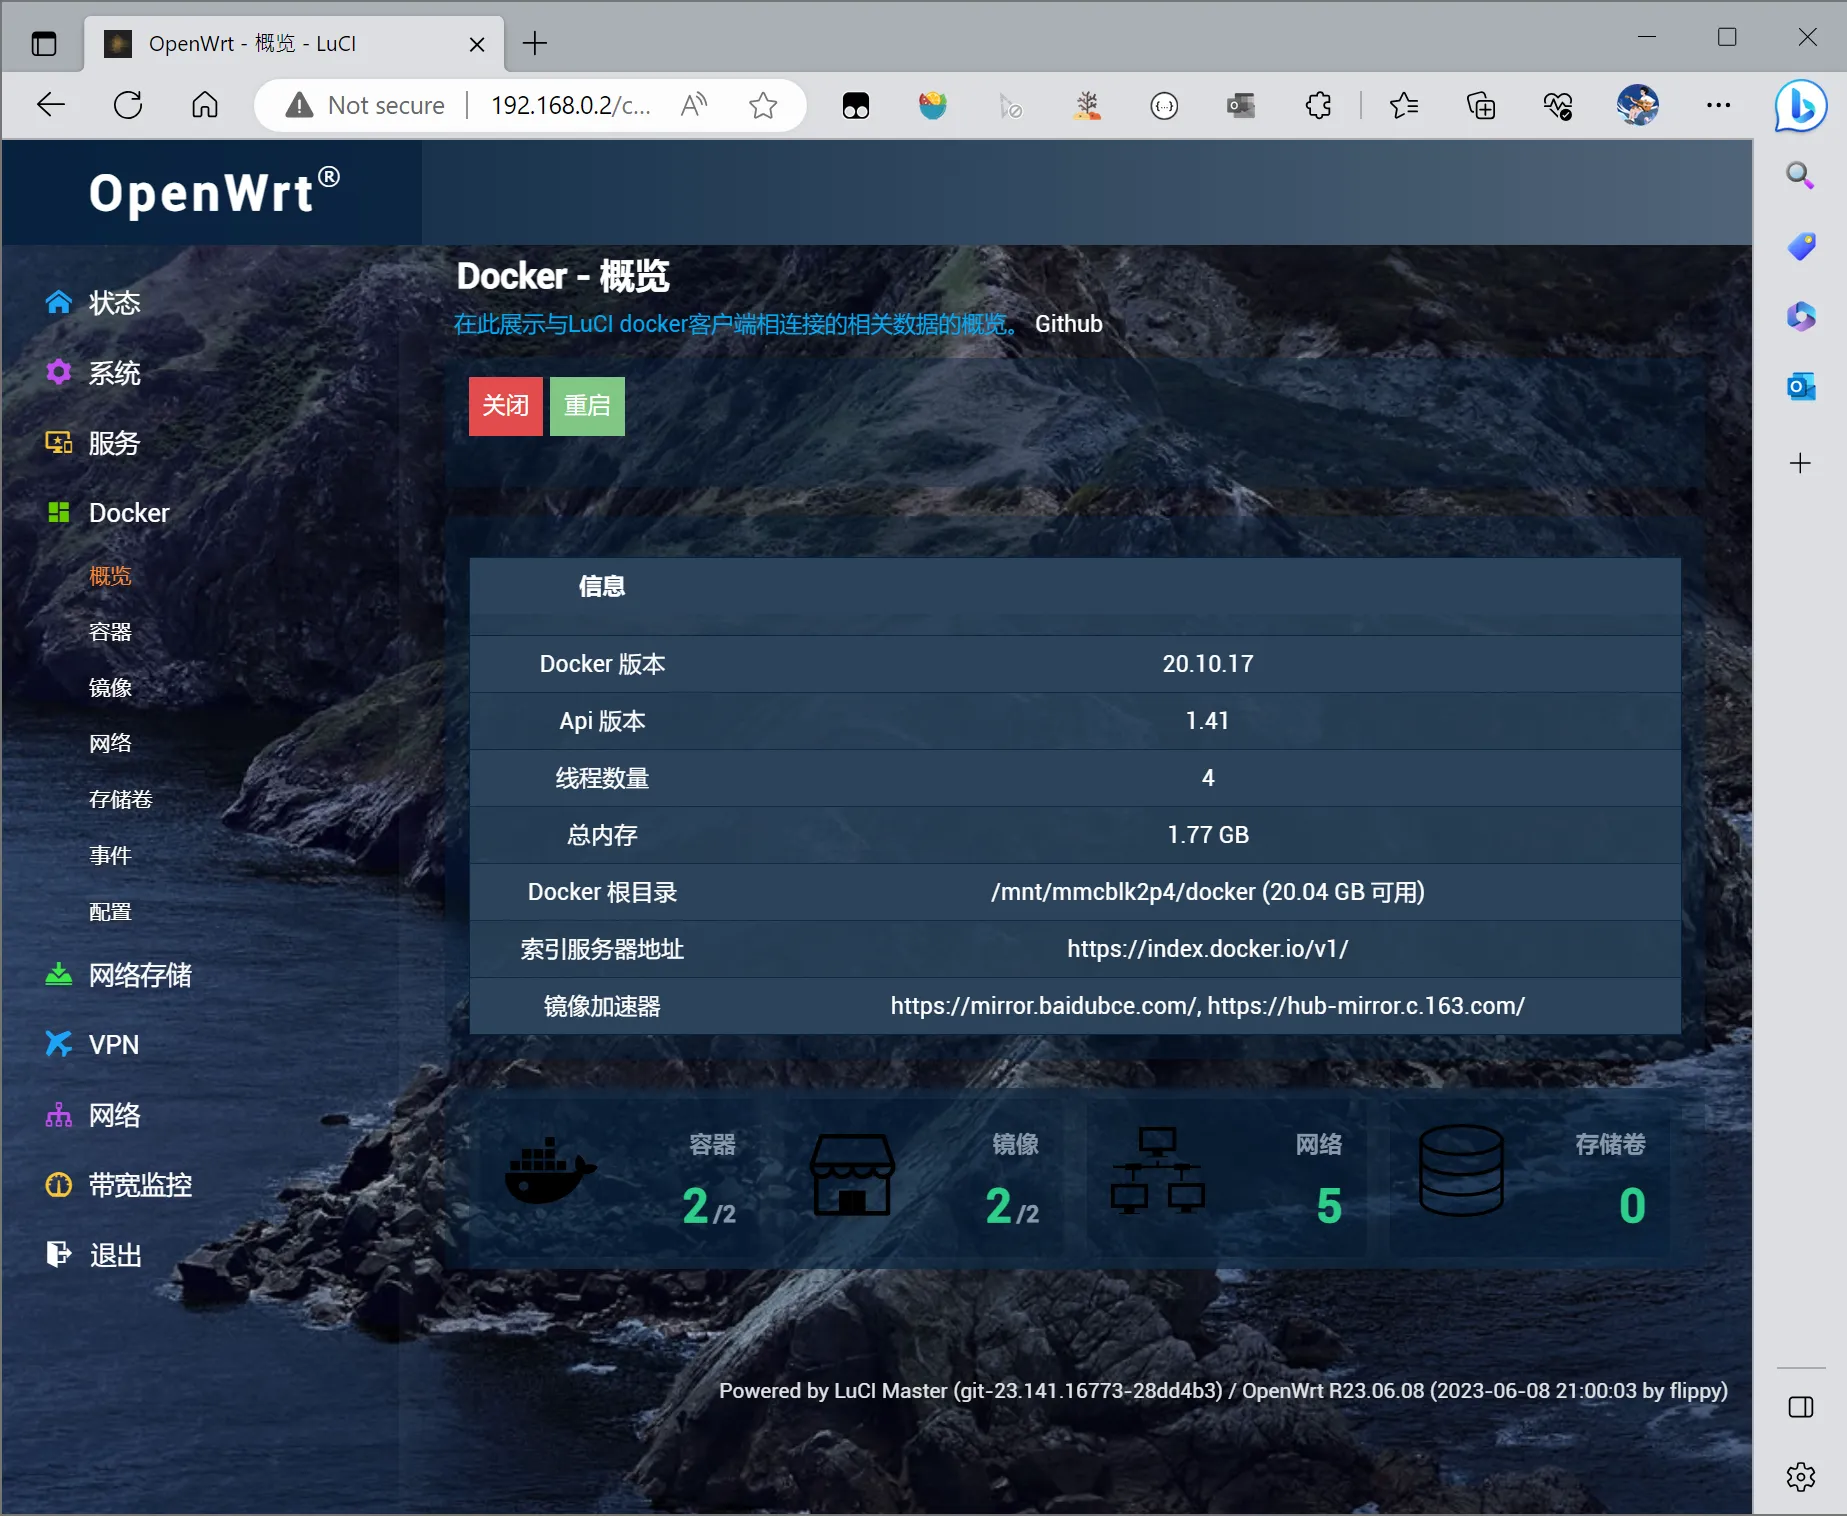Click the address bar URL field

(x=570, y=105)
